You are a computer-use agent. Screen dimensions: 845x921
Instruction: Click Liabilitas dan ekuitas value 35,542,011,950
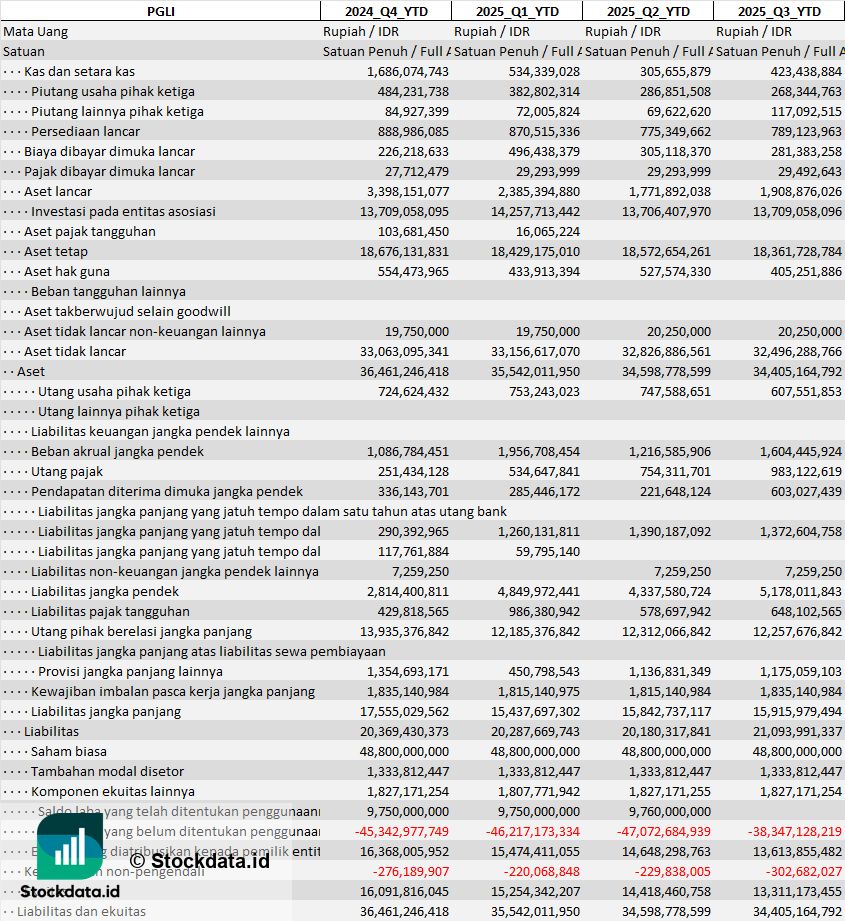point(536,910)
